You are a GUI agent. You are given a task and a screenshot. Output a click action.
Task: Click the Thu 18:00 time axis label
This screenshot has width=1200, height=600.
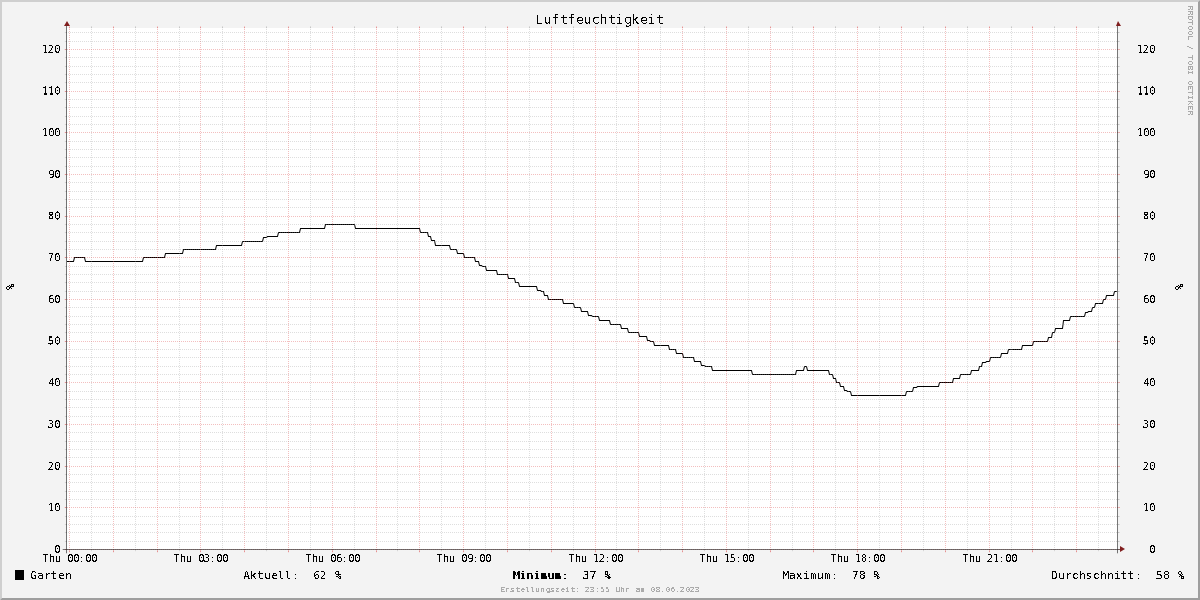858,558
